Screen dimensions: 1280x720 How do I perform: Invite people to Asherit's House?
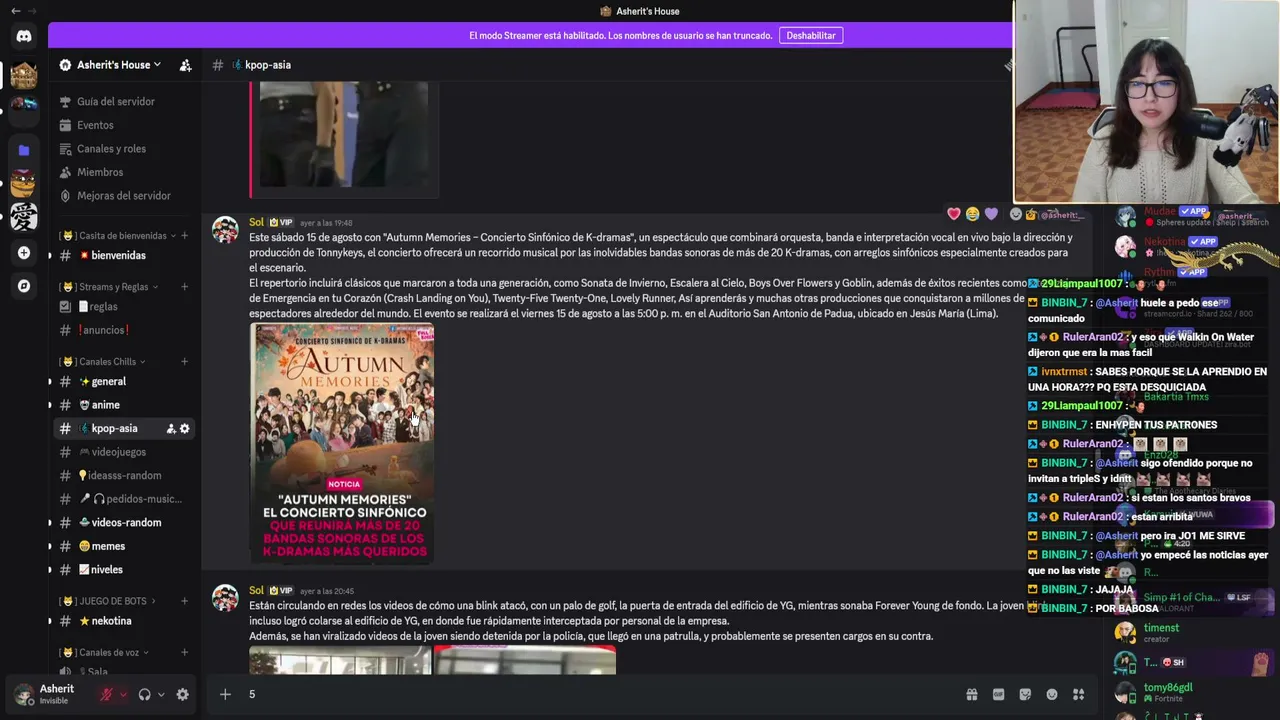point(185,65)
